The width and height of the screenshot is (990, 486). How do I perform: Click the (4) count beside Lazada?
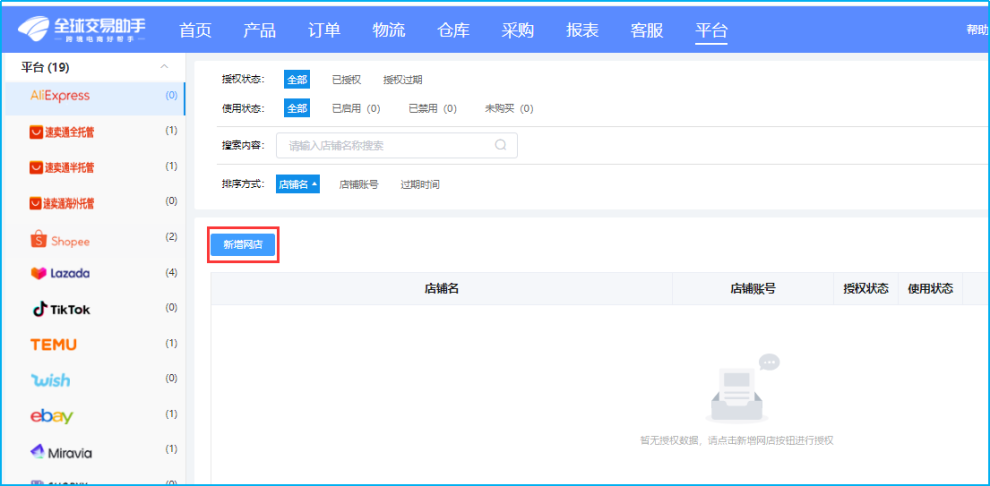[171, 273]
